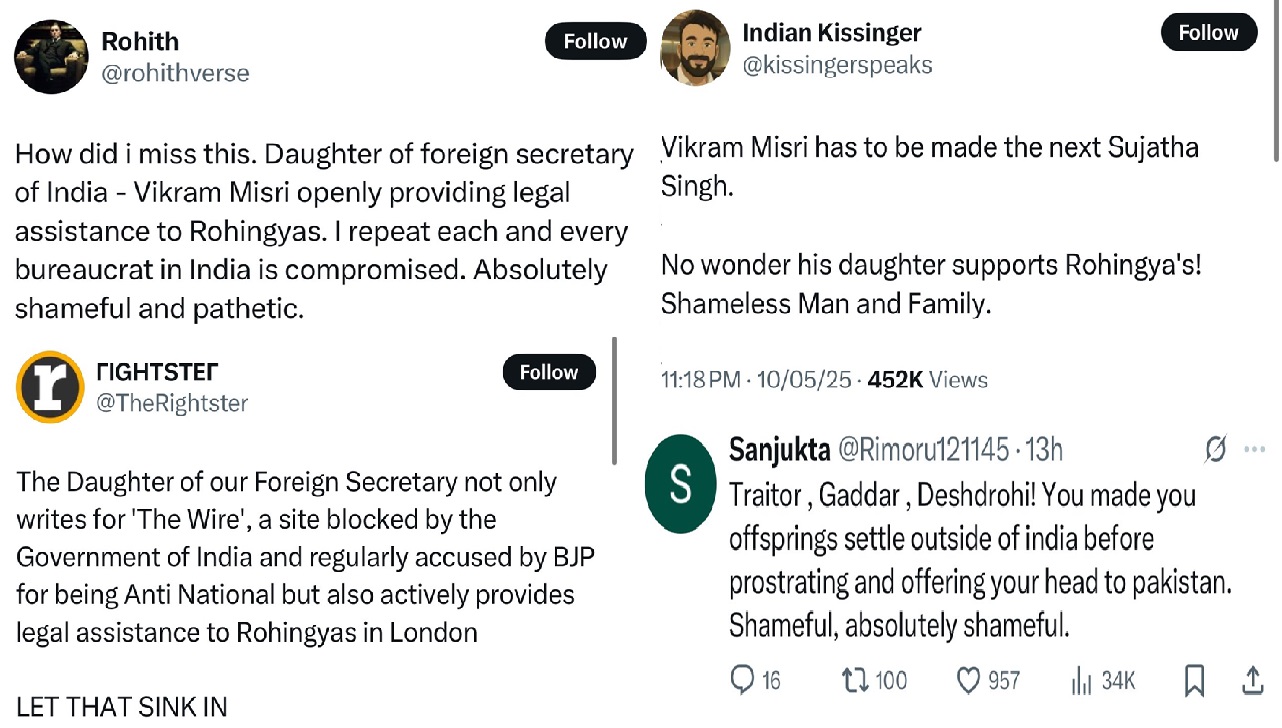The height and width of the screenshot is (728, 1282).
Task: Follow the Rightster account
Action: tap(549, 372)
